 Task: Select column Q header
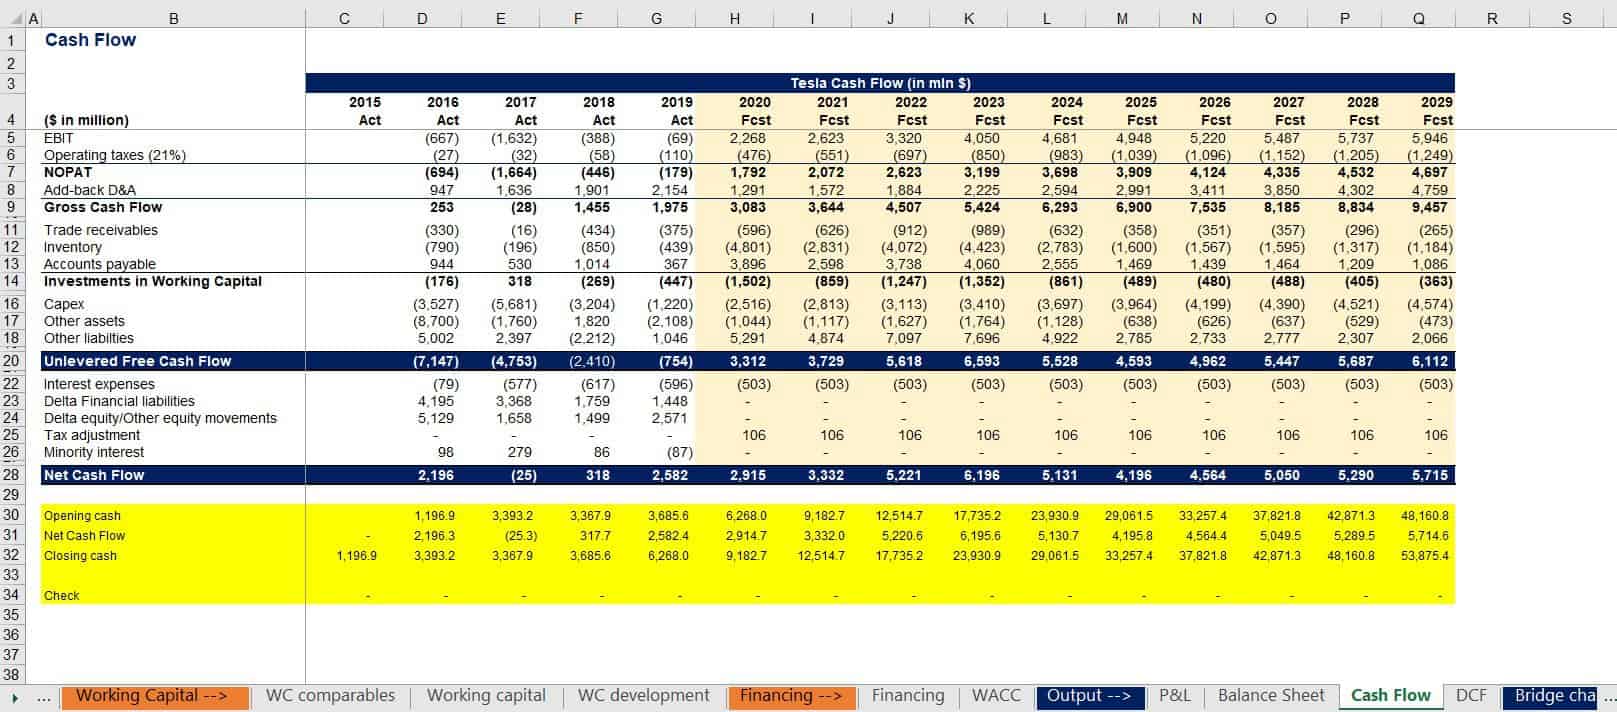(x=1419, y=18)
